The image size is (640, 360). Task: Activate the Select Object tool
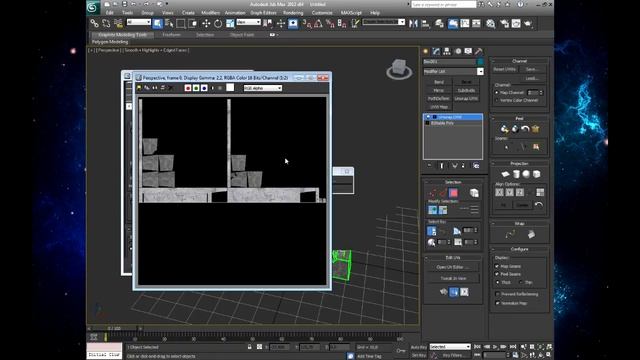158,24
